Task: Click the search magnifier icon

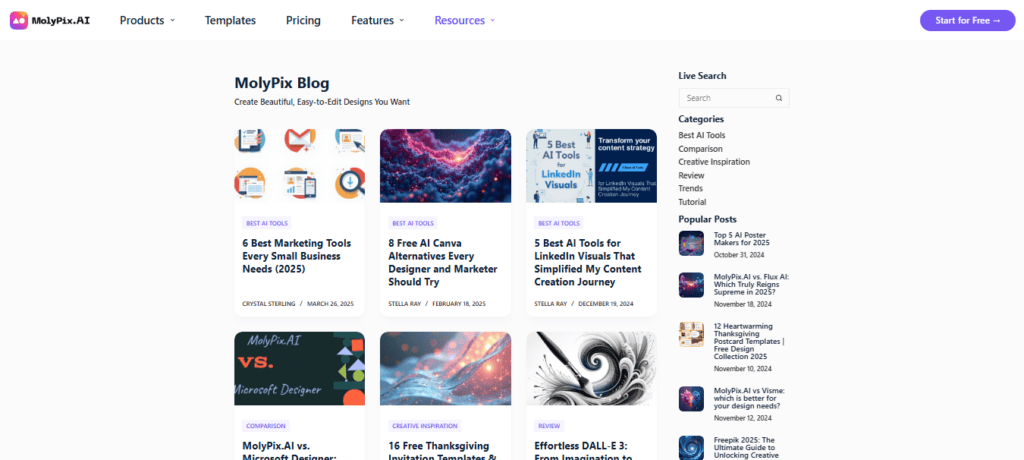Action: coord(779,98)
